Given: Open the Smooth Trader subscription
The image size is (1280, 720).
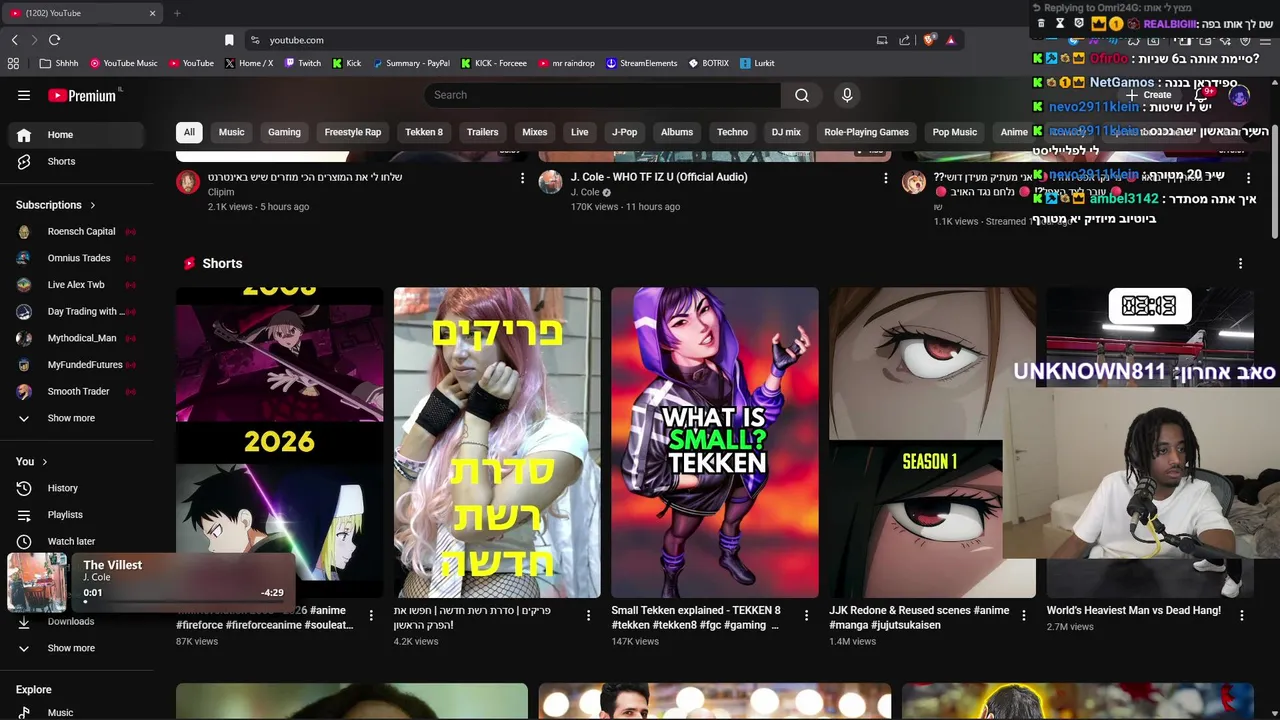Looking at the screenshot, I should [78, 391].
